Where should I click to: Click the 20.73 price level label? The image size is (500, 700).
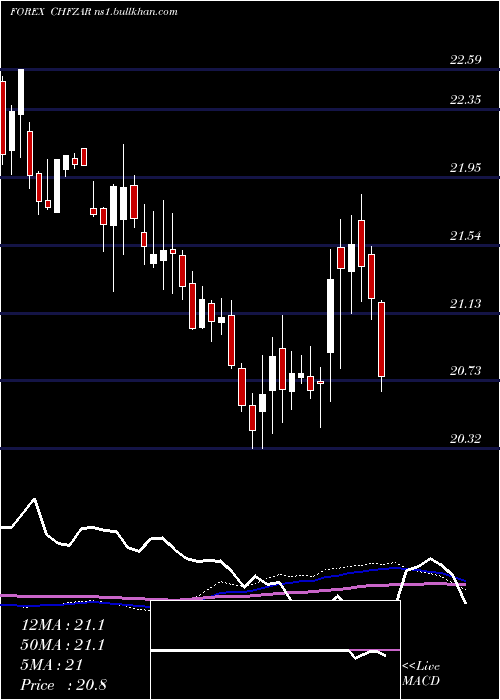pyautogui.click(x=466, y=371)
